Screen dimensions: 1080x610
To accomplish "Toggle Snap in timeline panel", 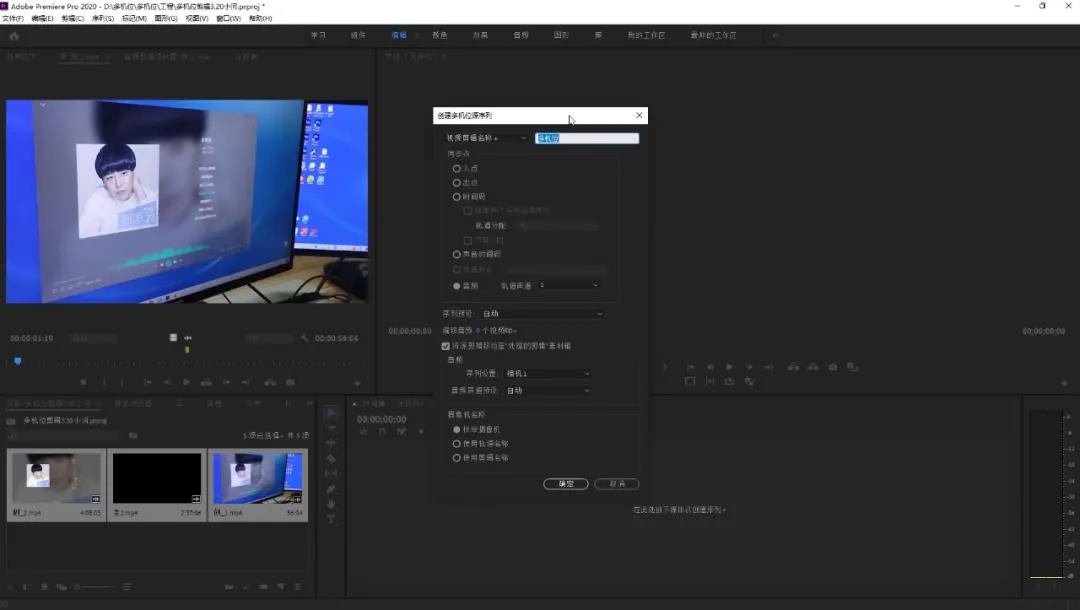I will tap(382, 431).
